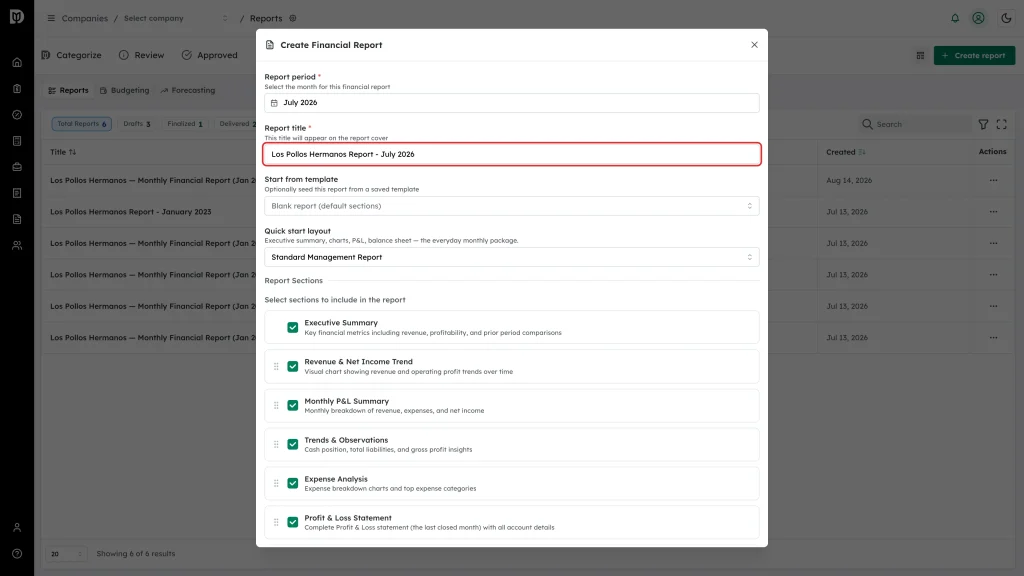Click the Create report button
Viewport: 1024px width, 576px height.
point(974,56)
